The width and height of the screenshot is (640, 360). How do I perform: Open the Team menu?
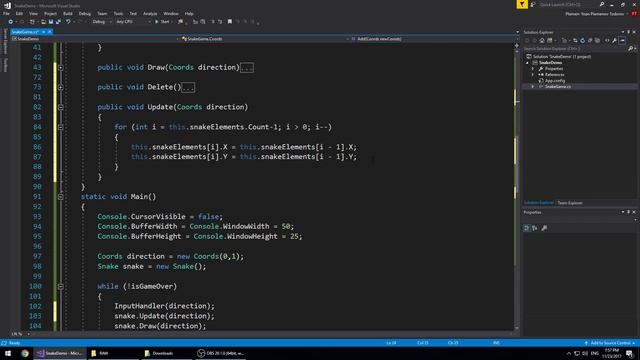[x=102, y=13]
